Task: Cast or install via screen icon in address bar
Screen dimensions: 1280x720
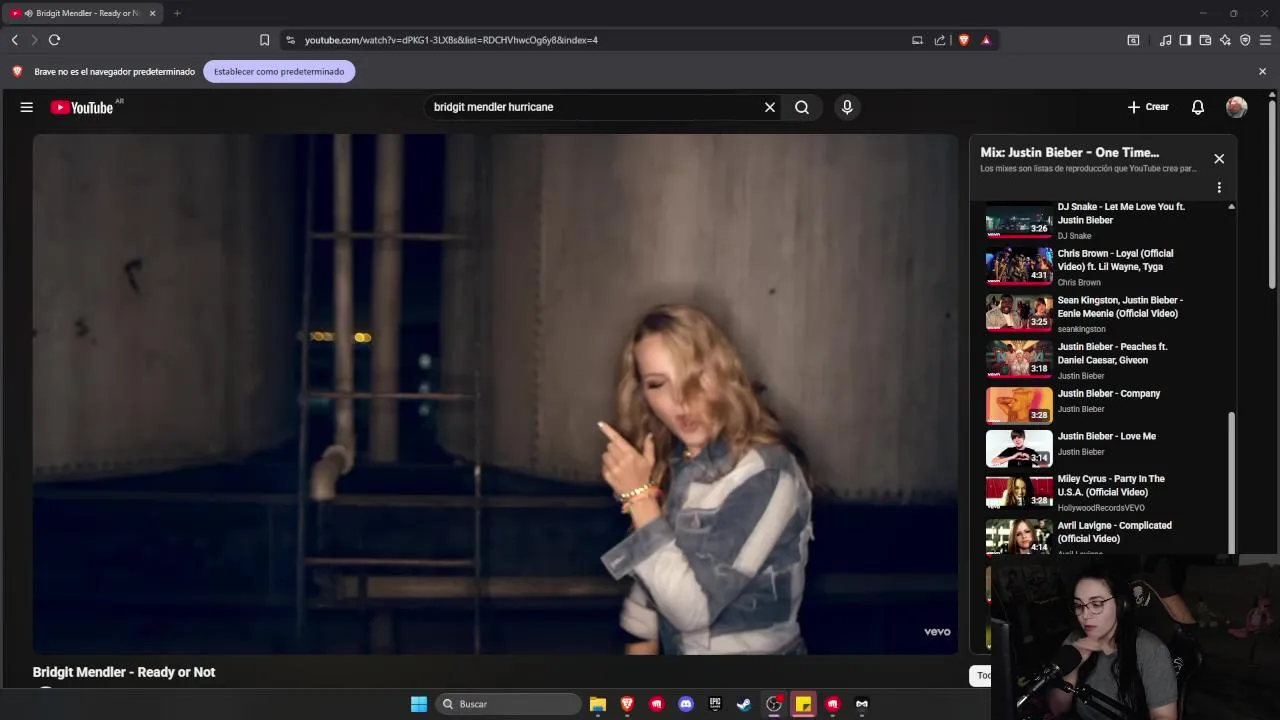Action: [x=917, y=40]
